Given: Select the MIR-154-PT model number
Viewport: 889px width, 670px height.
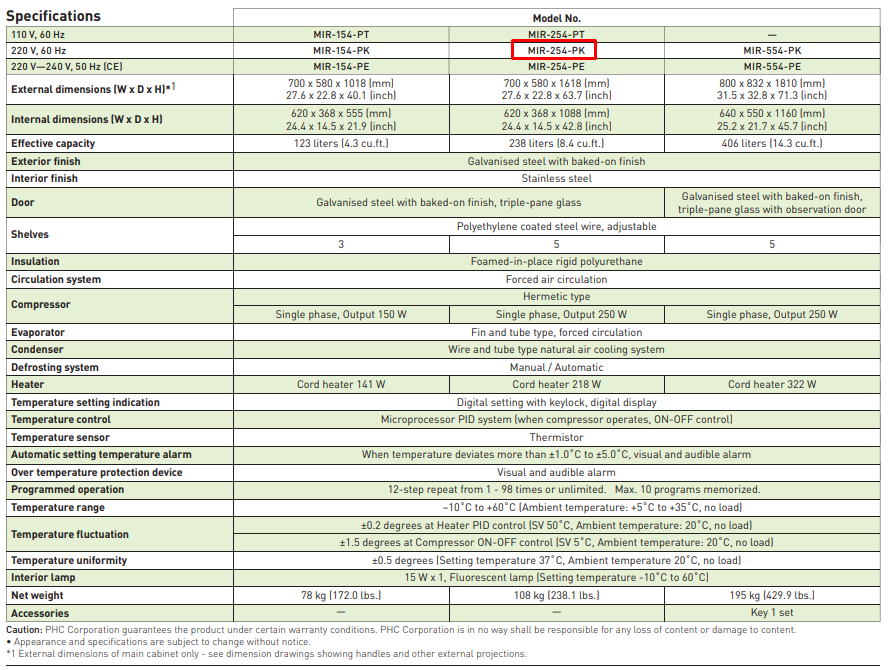Looking at the screenshot, I should (x=340, y=34).
